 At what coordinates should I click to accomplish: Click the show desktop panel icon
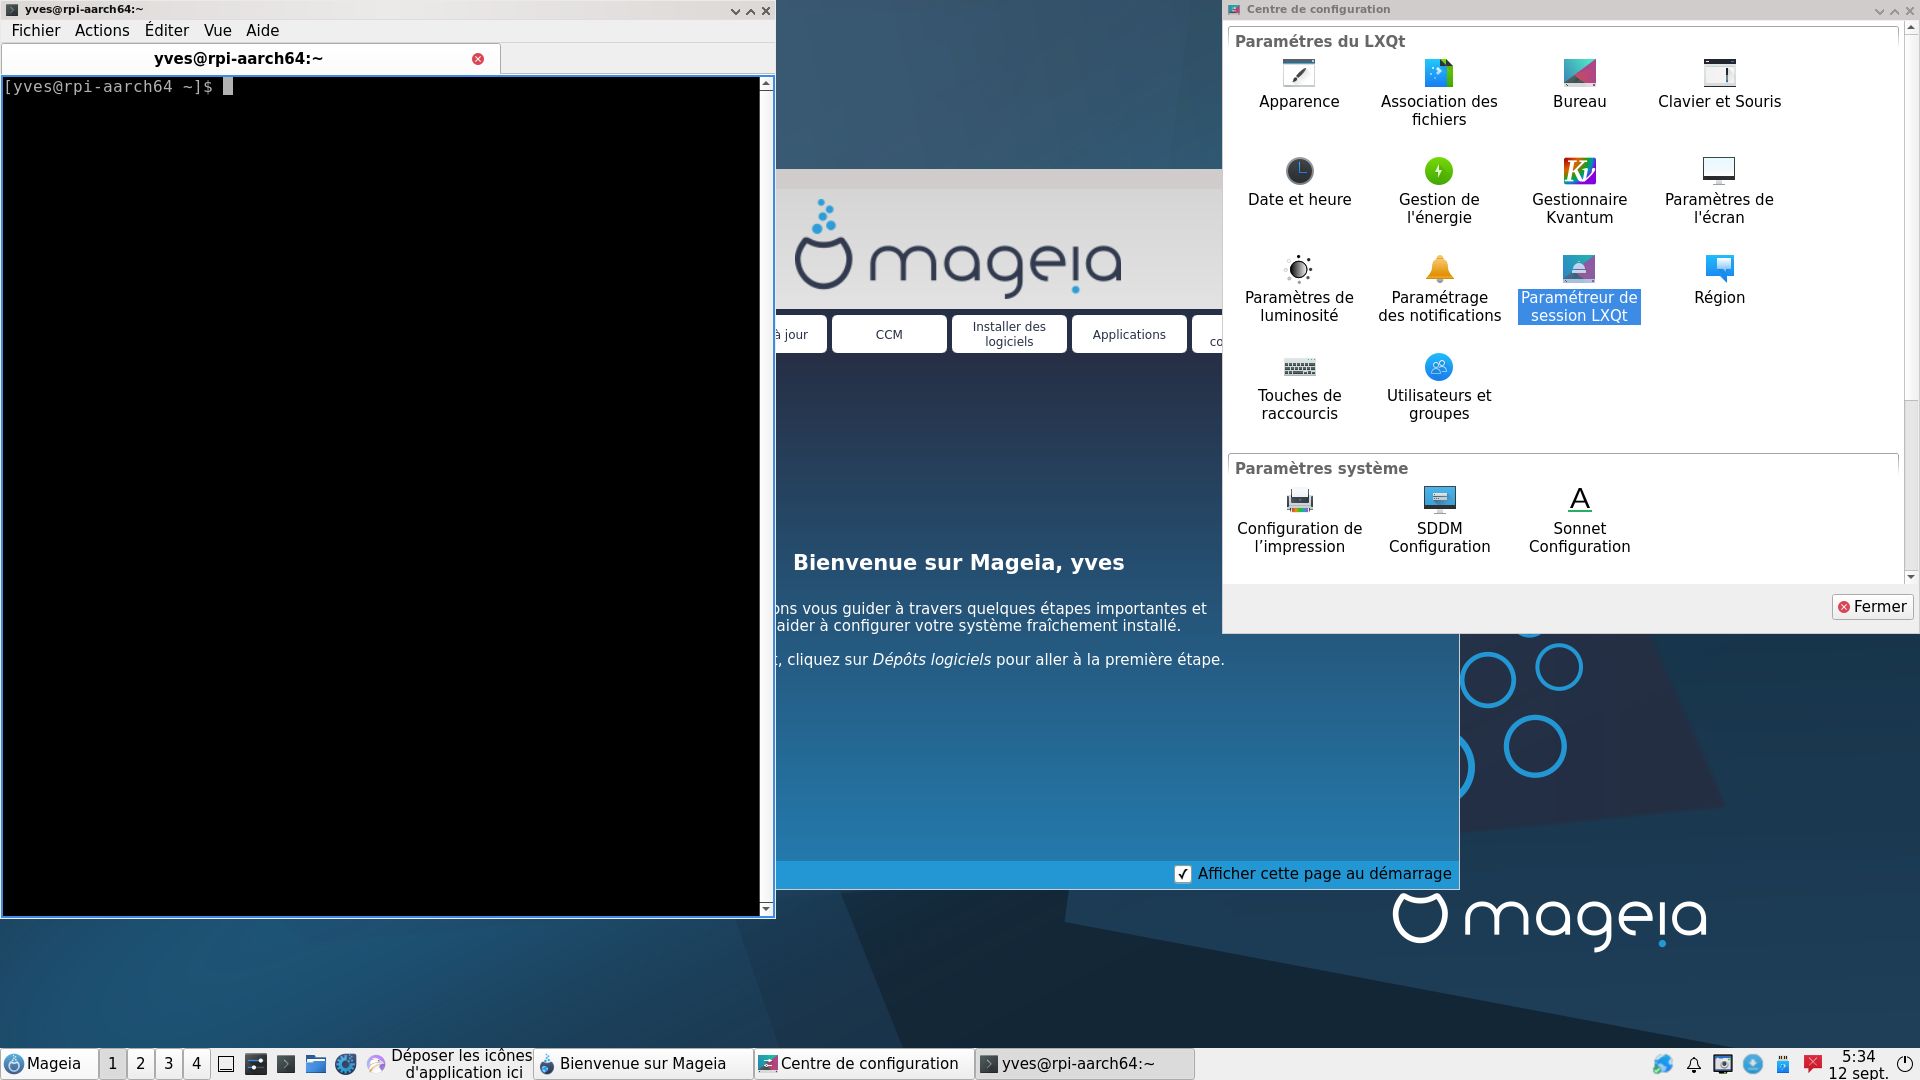tap(226, 1064)
